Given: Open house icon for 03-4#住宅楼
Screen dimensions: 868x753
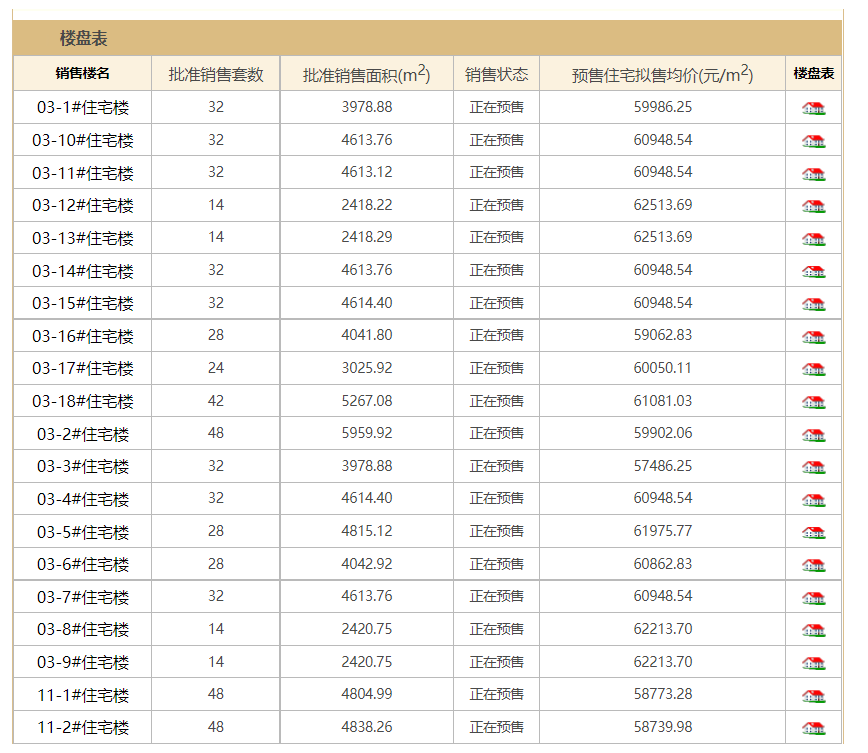Looking at the screenshot, I should [x=813, y=500].
